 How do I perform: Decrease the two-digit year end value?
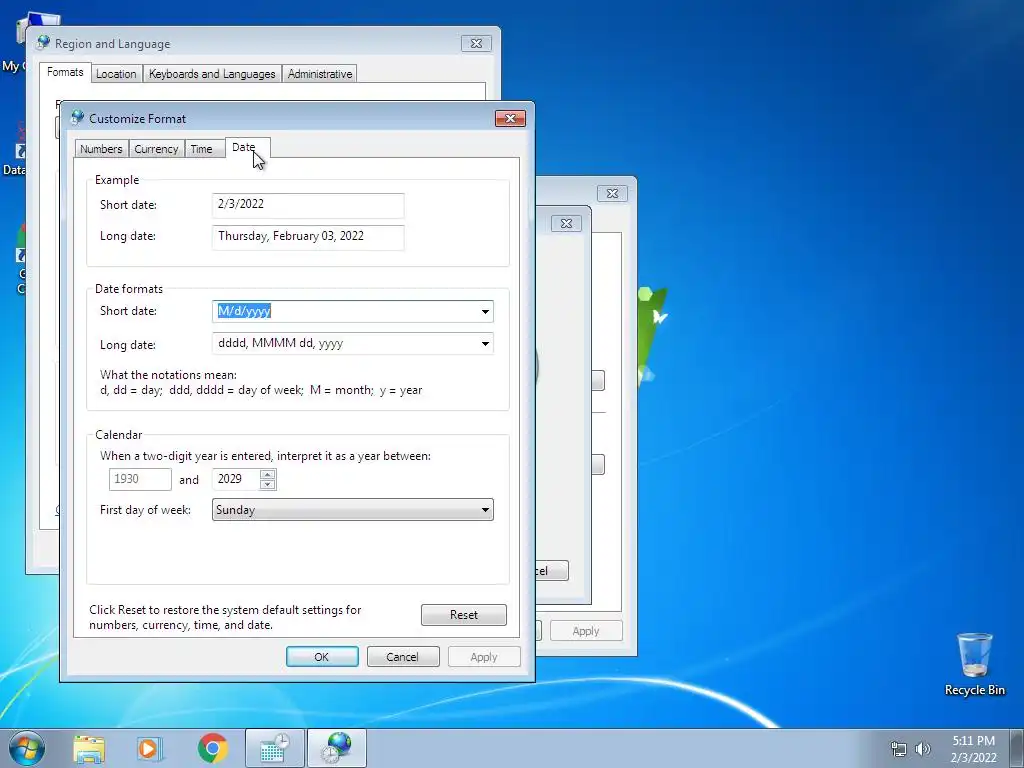click(267, 485)
